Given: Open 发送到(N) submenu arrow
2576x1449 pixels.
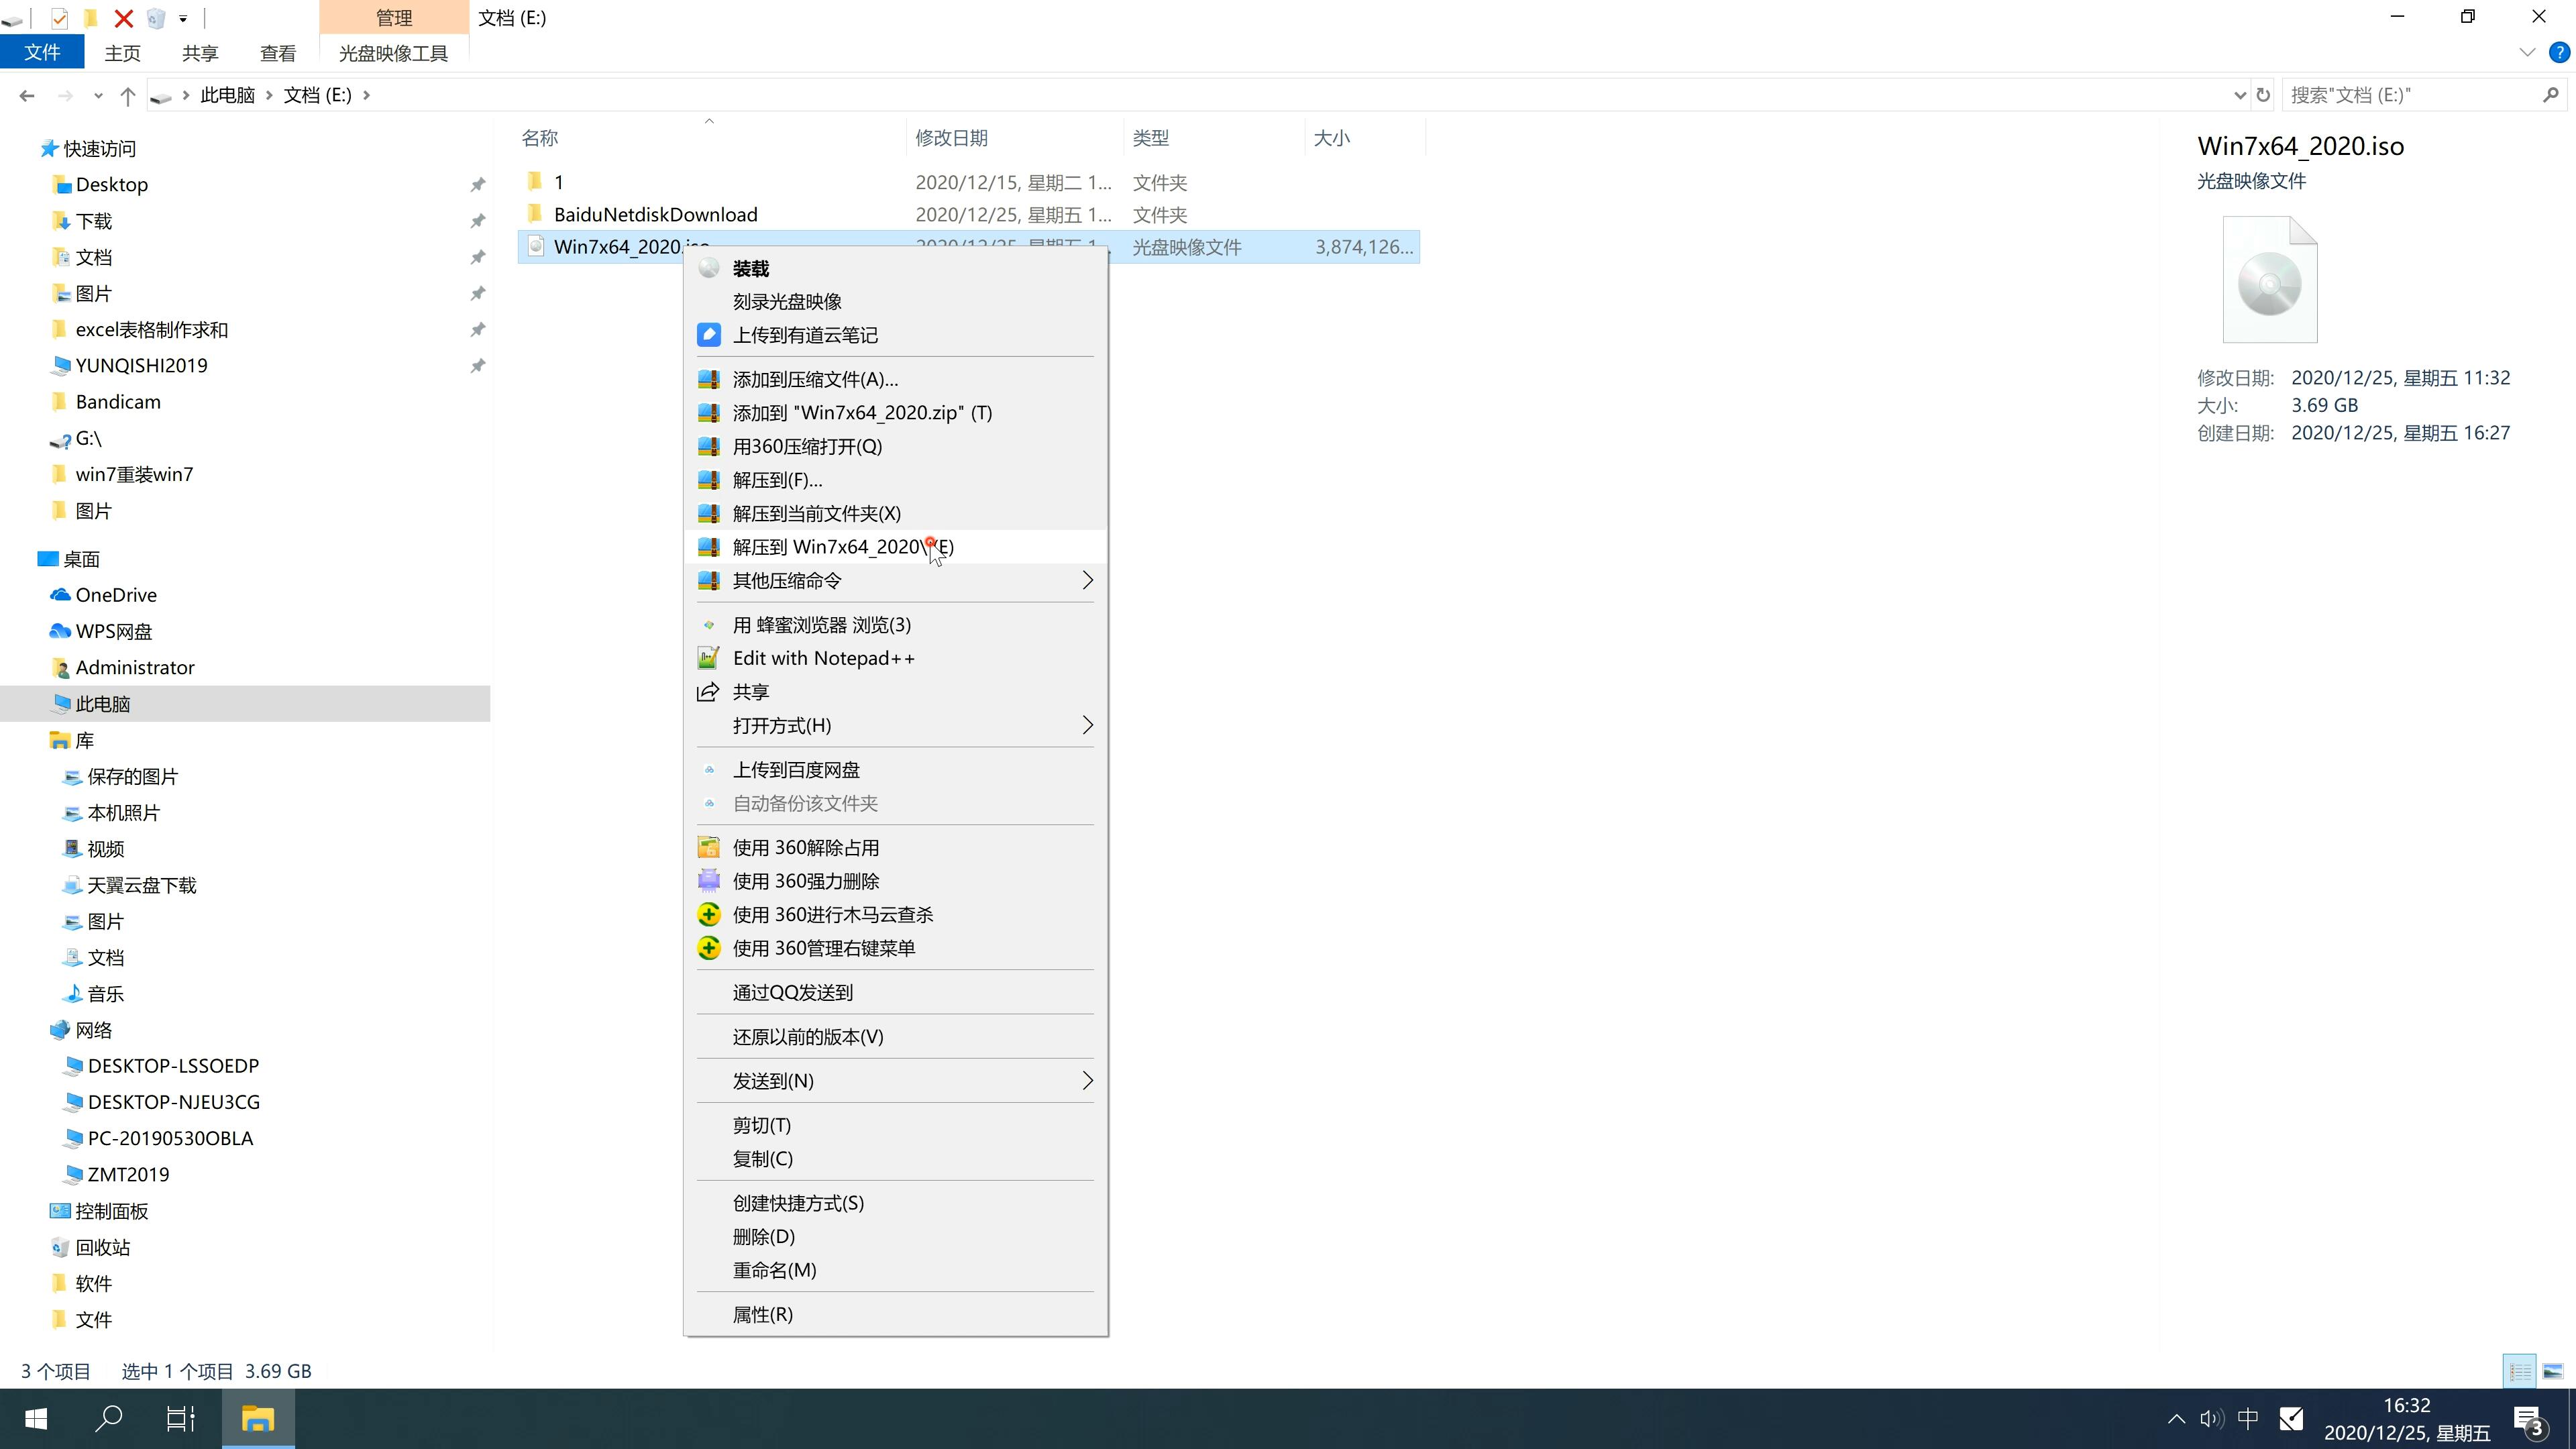Looking at the screenshot, I should pyautogui.click(x=1085, y=1081).
